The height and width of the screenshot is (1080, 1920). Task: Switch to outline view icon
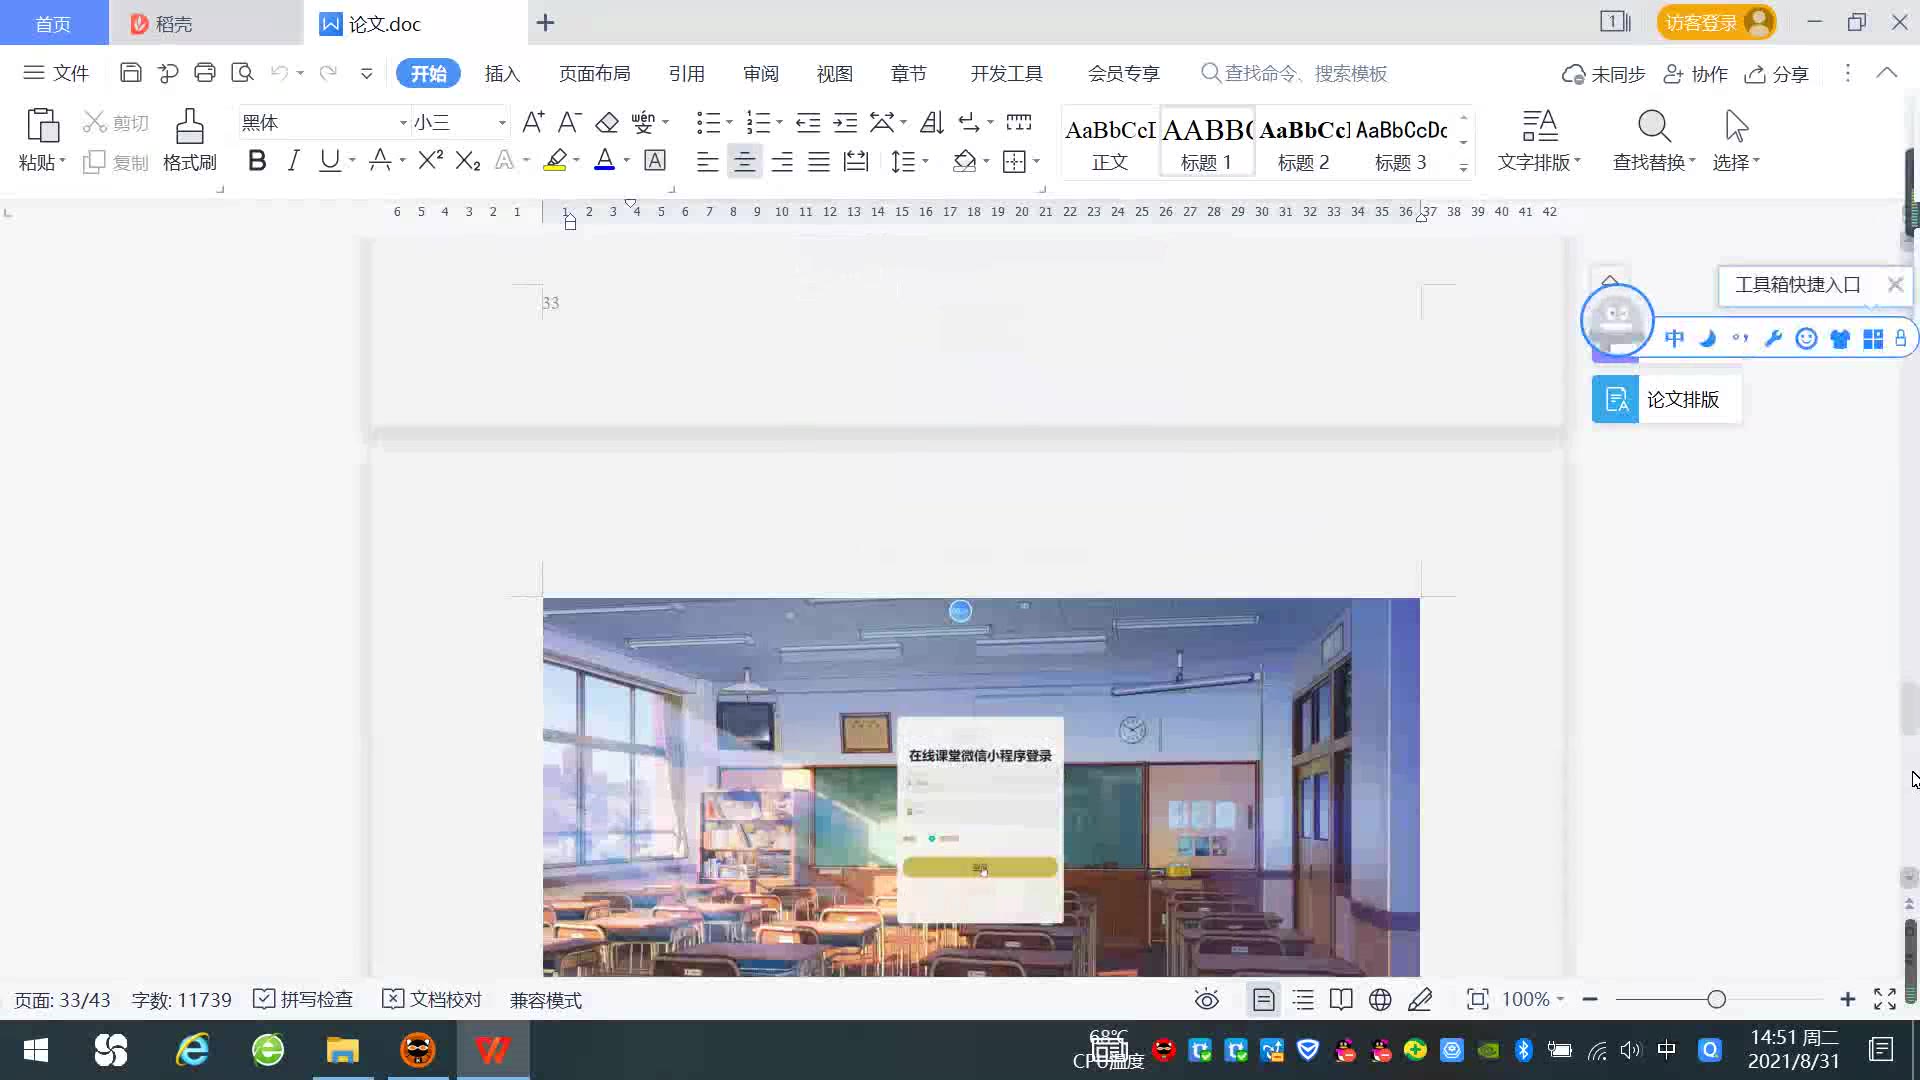coord(1303,999)
